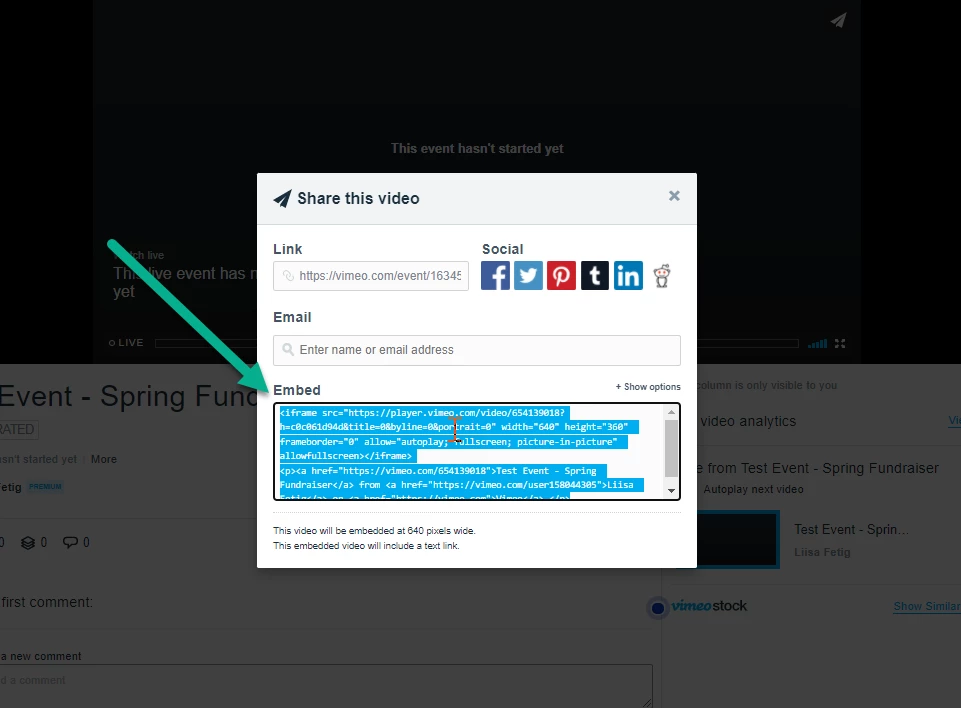Close the Share this video dialog

[x=674, y=196]
